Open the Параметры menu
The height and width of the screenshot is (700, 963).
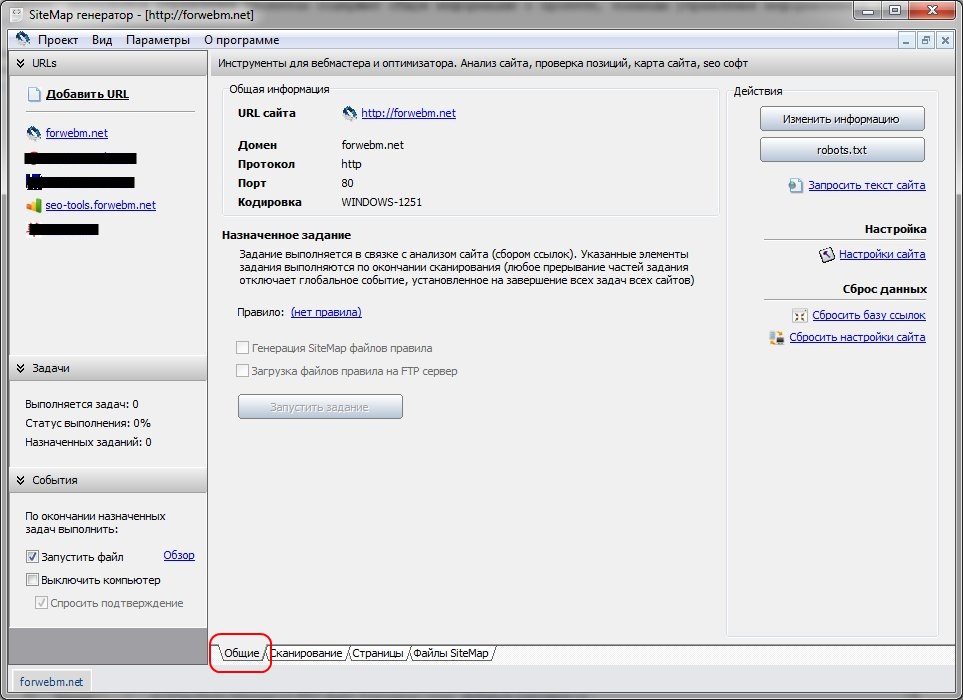pos(157,40)
